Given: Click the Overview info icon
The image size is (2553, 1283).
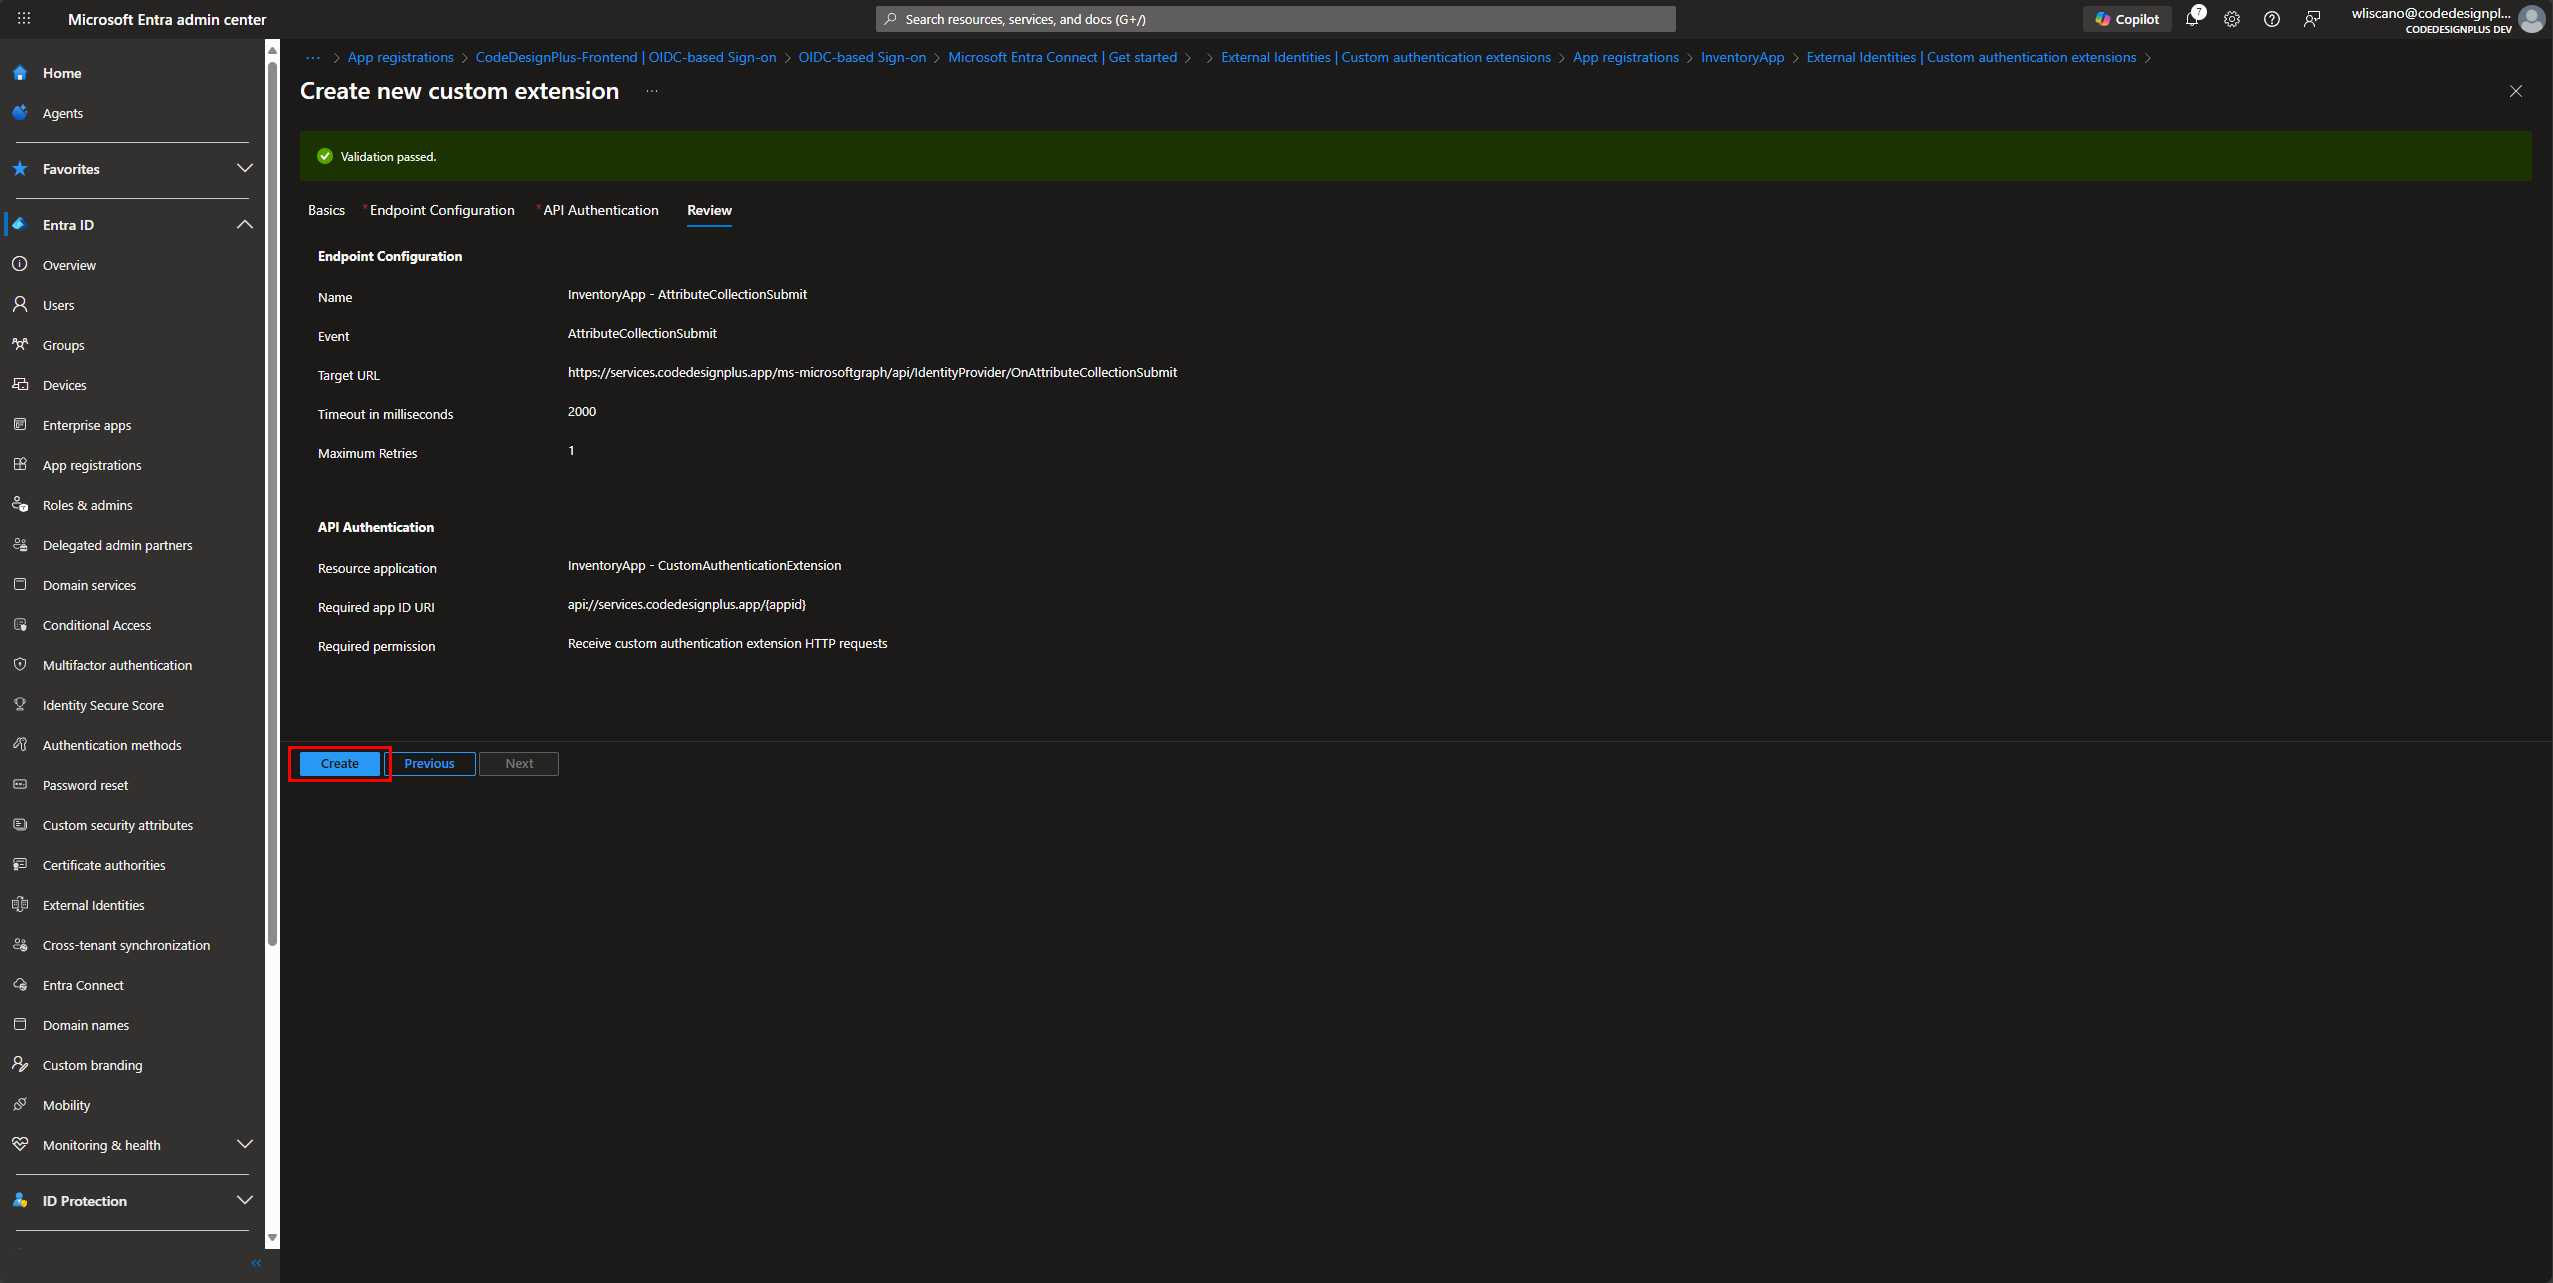Looking at the screenshot, I should pyautogui.click(x=20, y=264).
